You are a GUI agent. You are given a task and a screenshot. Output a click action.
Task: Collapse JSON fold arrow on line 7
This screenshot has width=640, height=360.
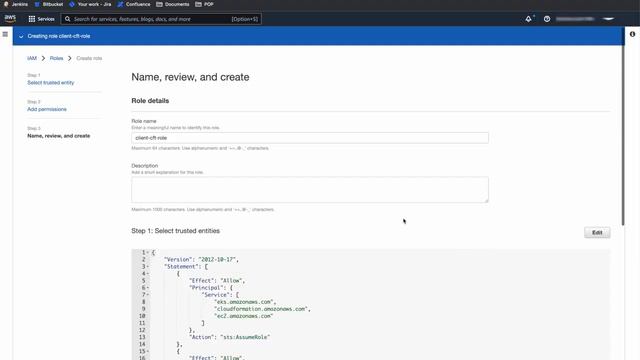pyautogui.click(x=148, y=295)
